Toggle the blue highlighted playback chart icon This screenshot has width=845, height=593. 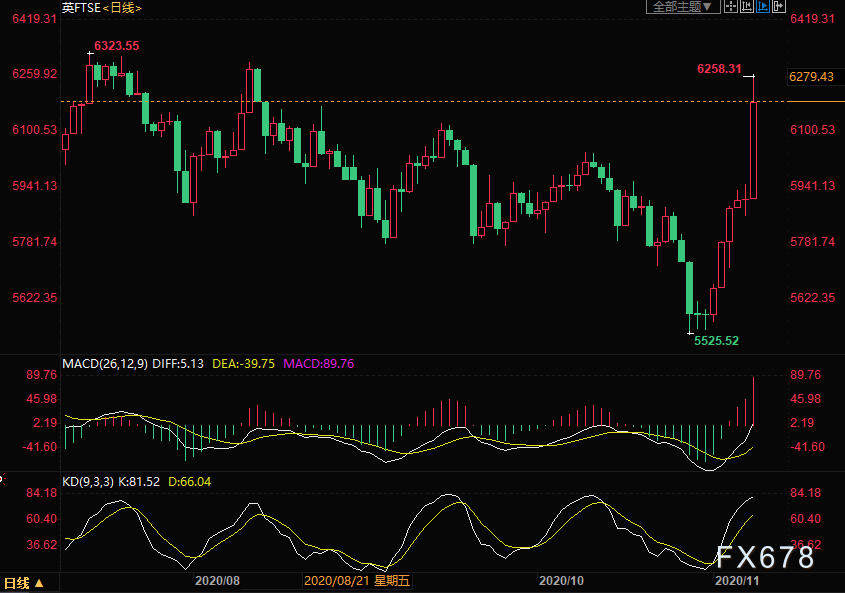point(763,7)
